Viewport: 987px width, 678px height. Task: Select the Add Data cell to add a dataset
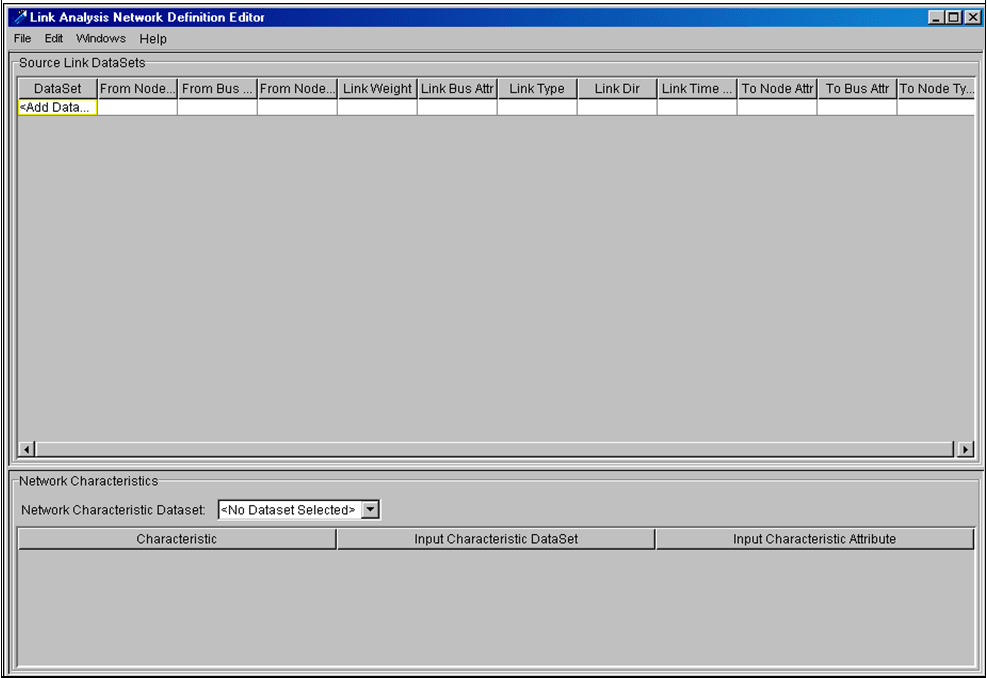pos(55,106)
